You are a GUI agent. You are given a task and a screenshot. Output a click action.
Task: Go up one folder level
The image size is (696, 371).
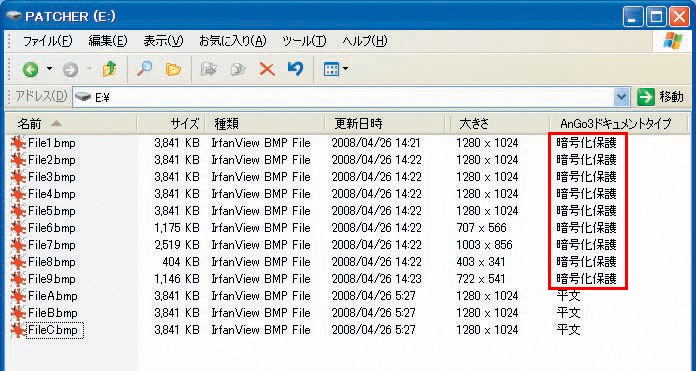[109, 69]
